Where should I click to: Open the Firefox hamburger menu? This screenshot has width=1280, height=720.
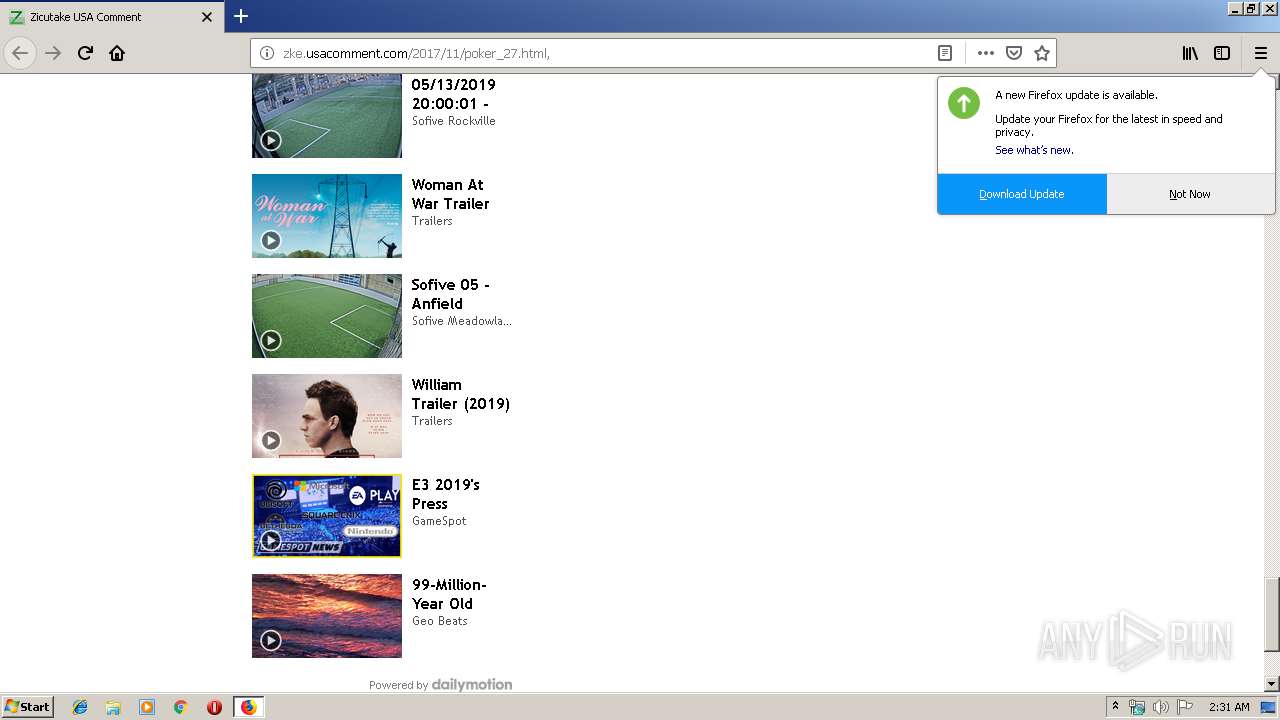click(1261, 53)
